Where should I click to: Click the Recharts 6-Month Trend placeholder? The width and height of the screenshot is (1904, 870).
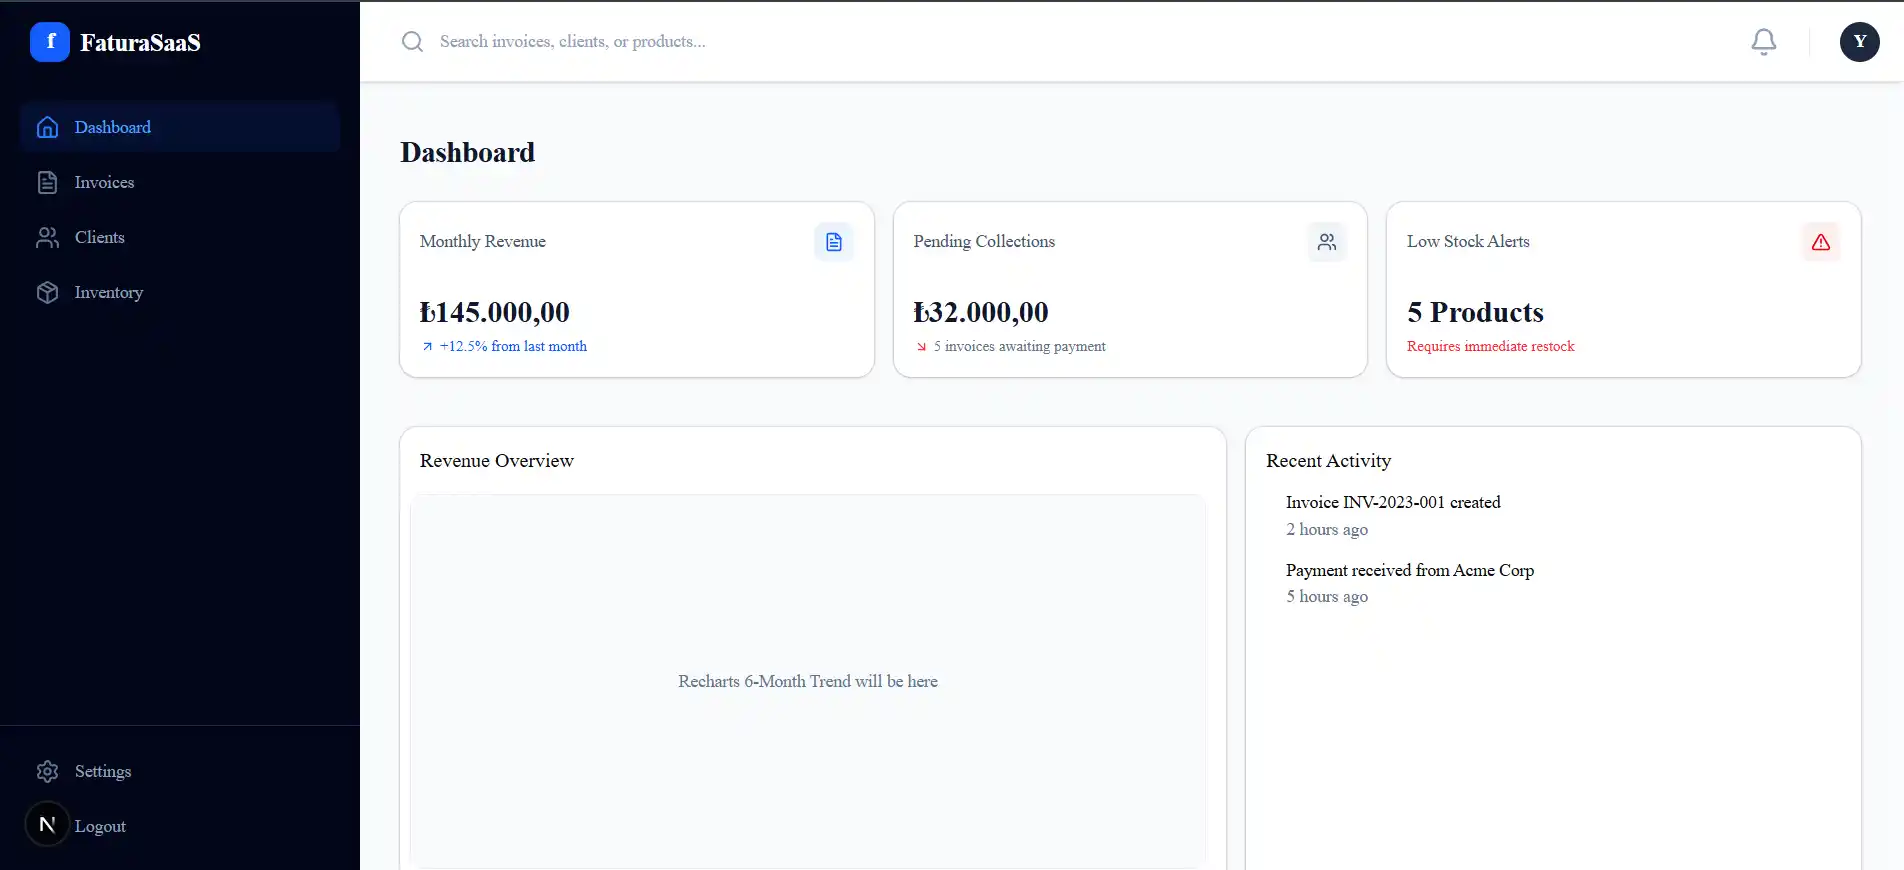click(808, 681)
